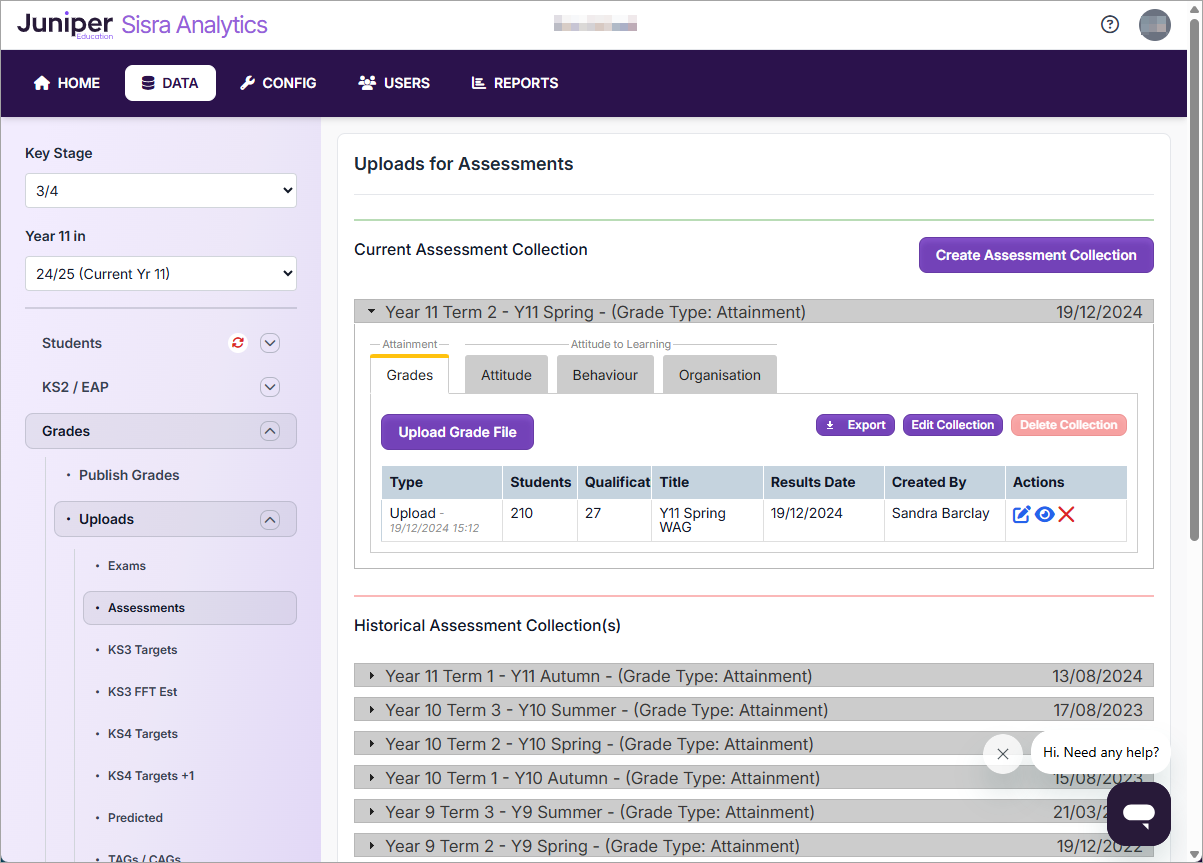Open the Key Stage dropdown
Screen dimensions: 1203x863
pos(161,191)
